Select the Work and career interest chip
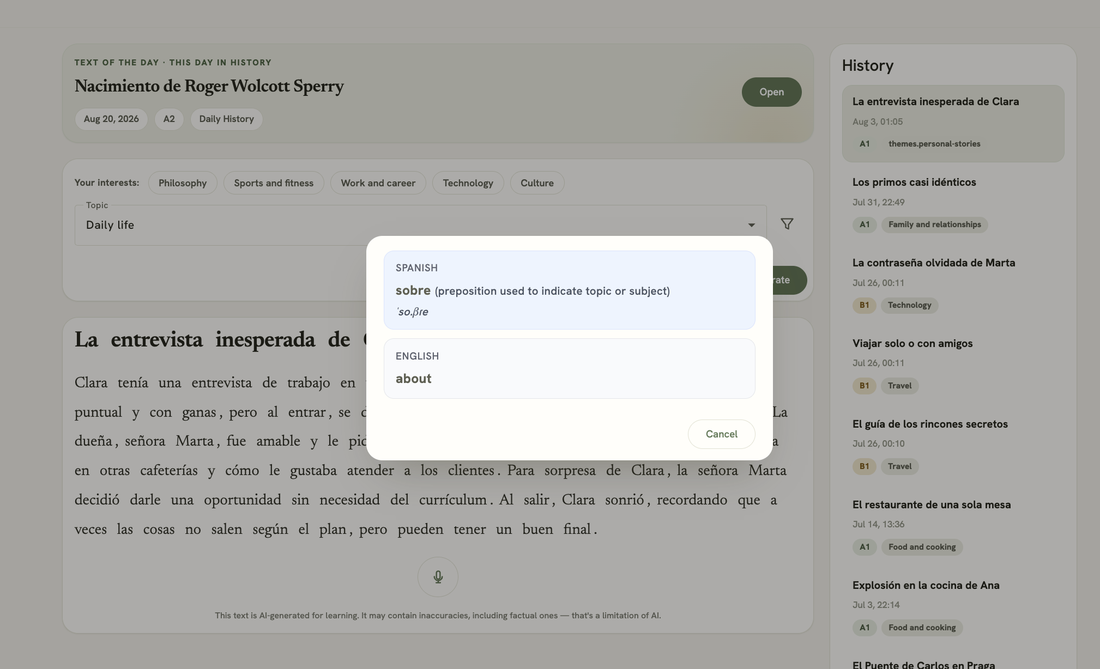This screenshot has height=669, width=1100. tap(378, 183)
